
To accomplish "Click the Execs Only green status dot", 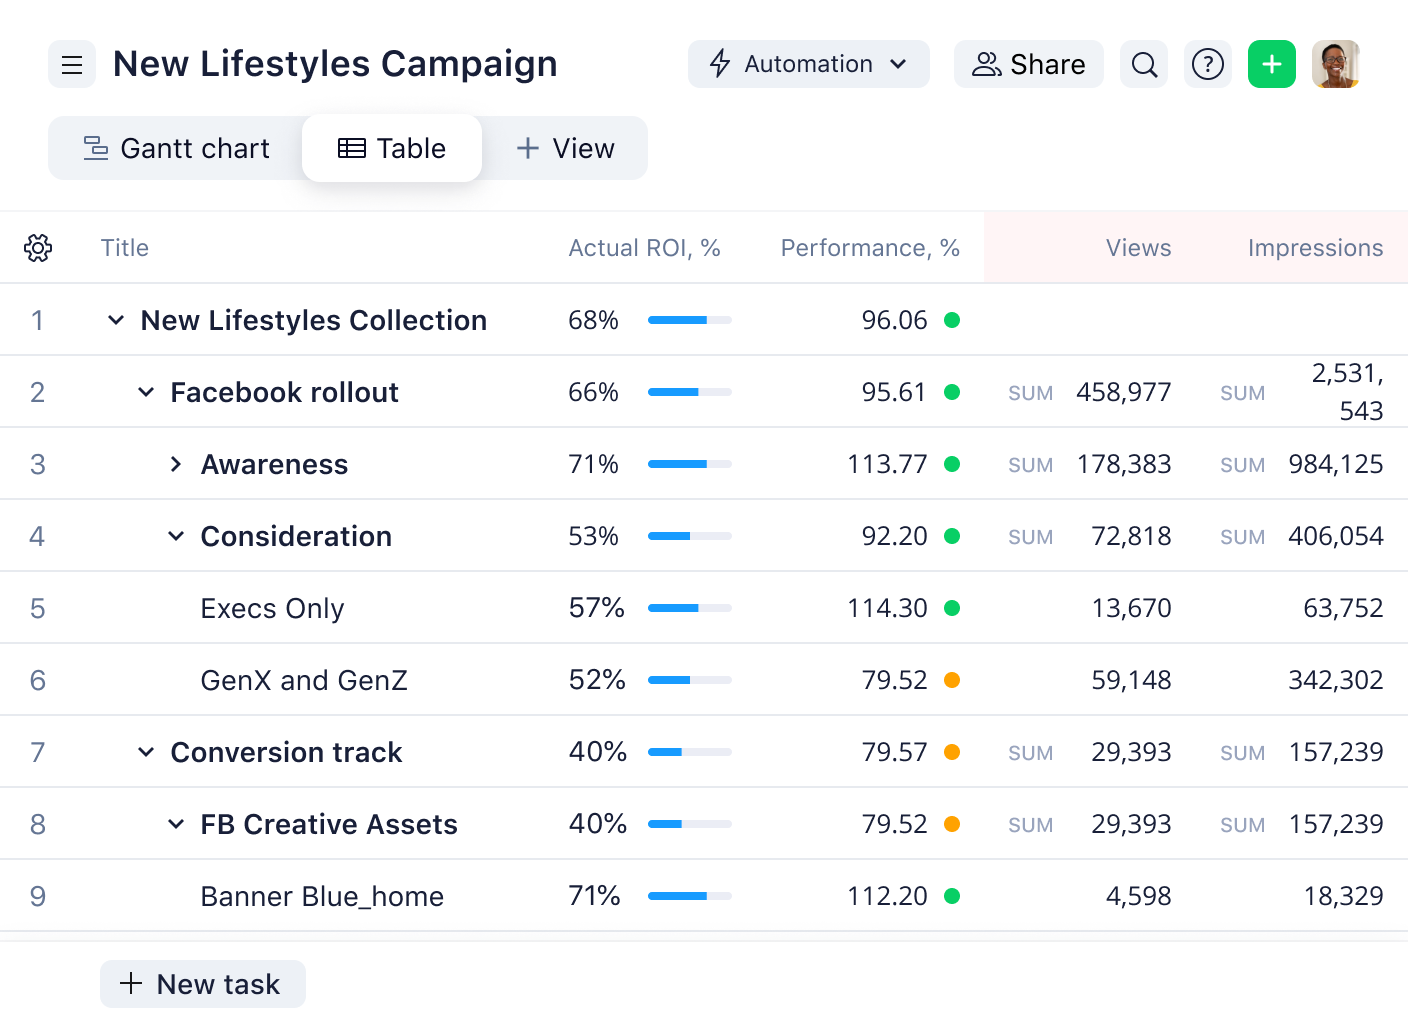I will click(952, 608).
